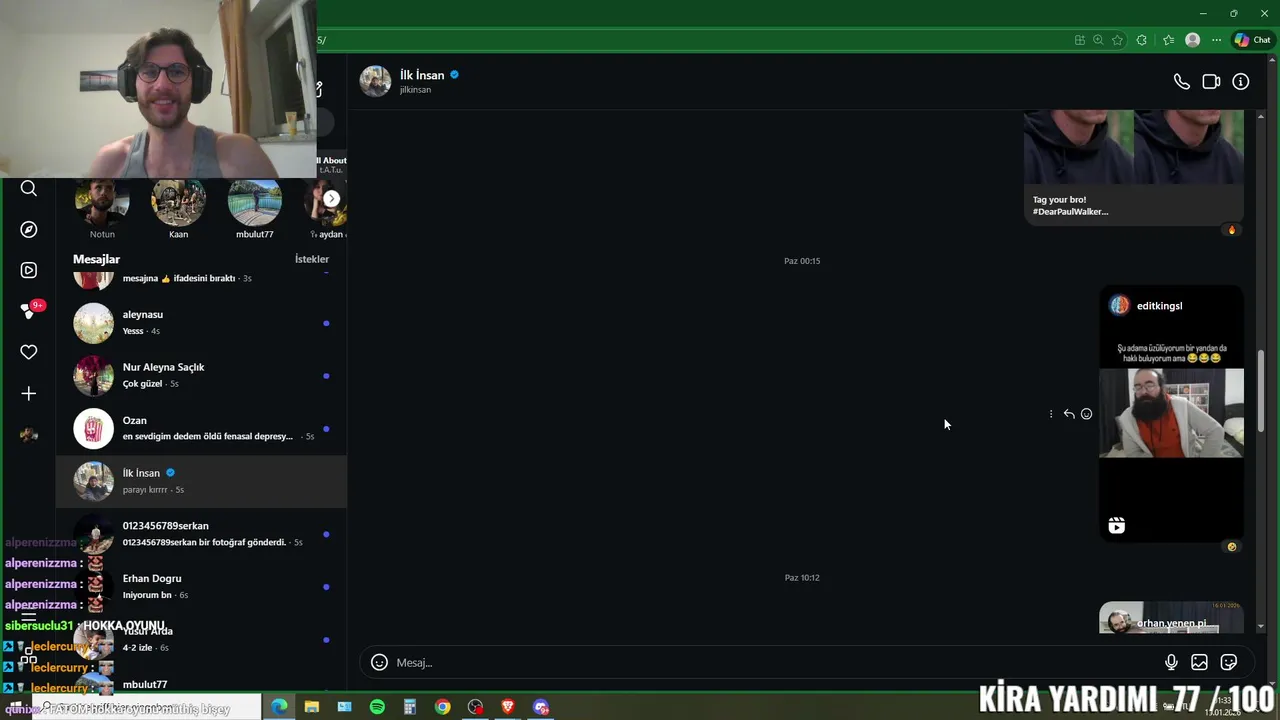Open browser settings and more menu
Image resolution: width=1280 pixels, height=720 pixels.
point(1216,40)
